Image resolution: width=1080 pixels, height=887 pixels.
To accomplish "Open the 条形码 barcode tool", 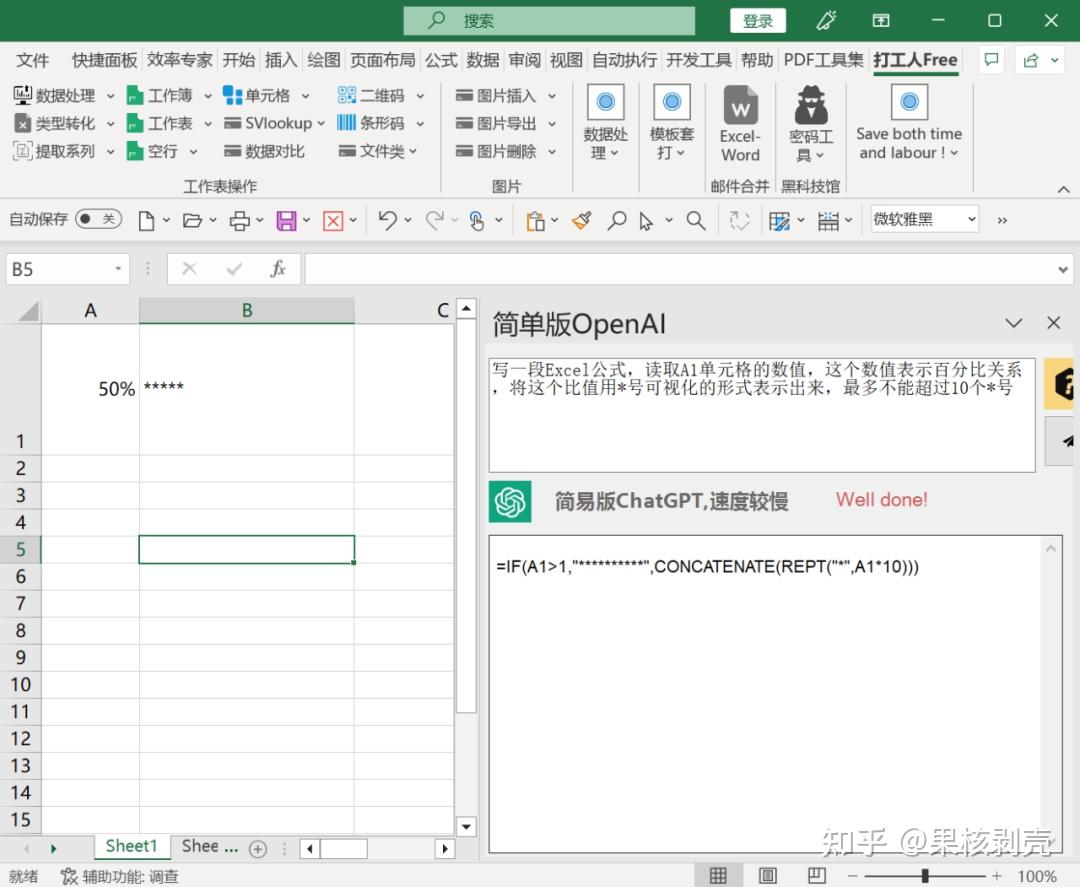I will pos(380,123).
